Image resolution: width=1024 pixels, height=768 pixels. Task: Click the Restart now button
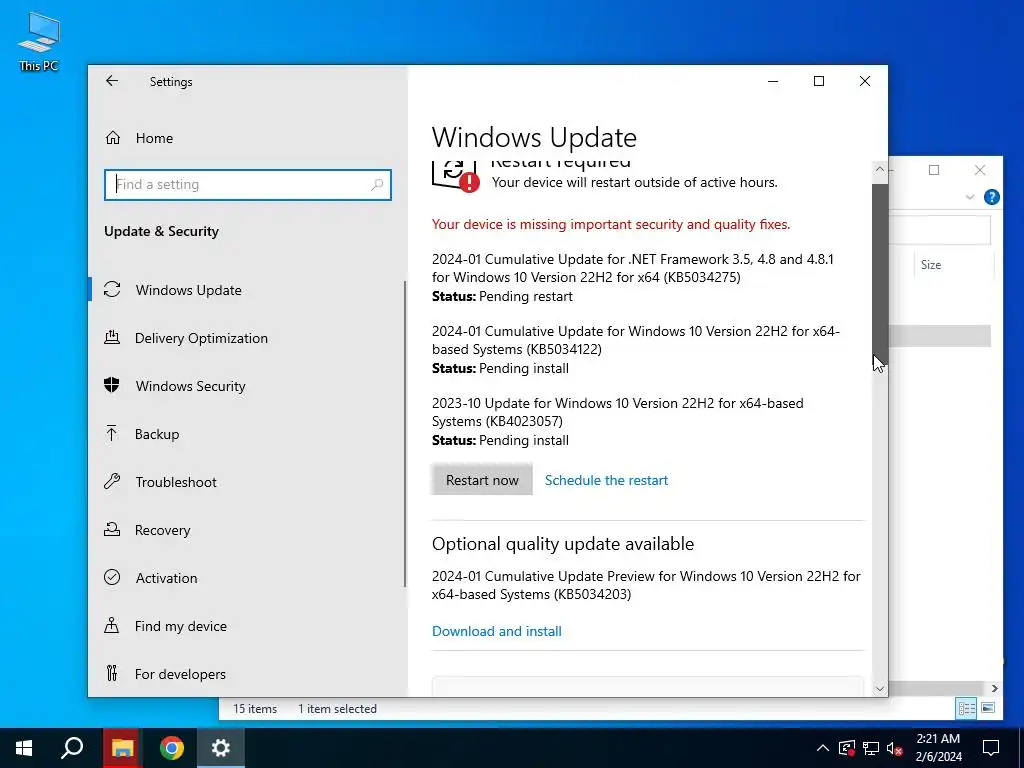(x=482, y=480)
